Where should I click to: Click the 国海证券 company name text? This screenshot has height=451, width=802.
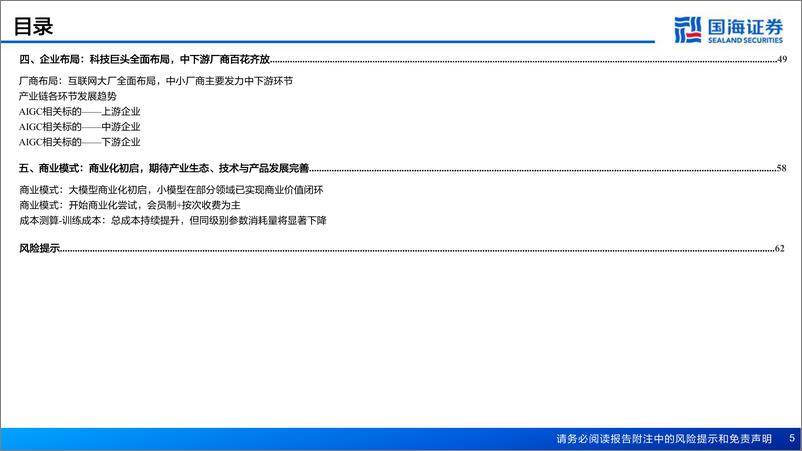click(745, 27)
